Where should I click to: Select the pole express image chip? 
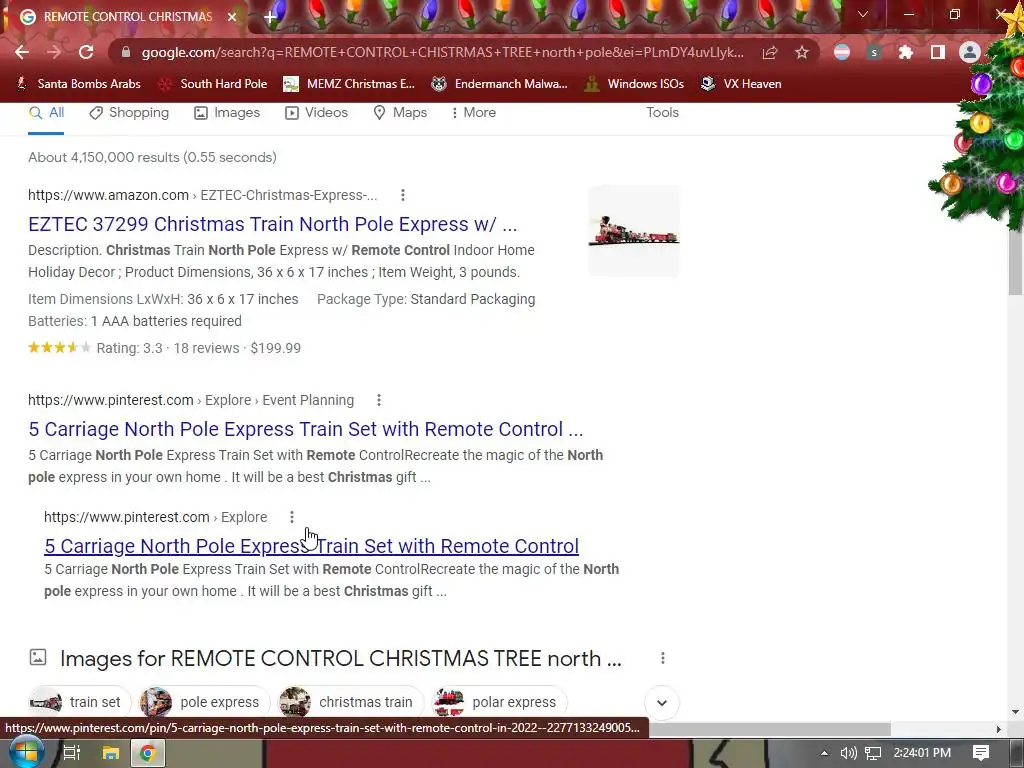click(x=204, y=702)
